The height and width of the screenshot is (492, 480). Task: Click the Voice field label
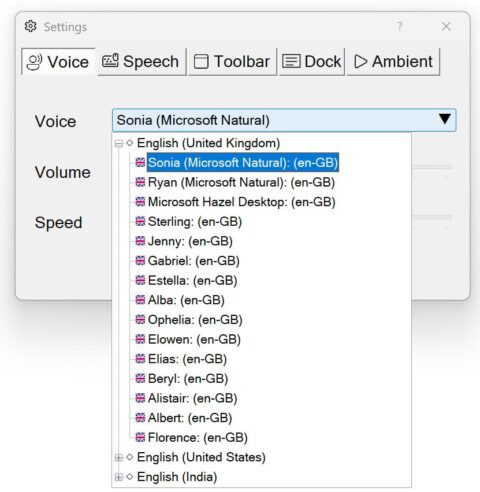pyautogui.click(x=55, y=121)
